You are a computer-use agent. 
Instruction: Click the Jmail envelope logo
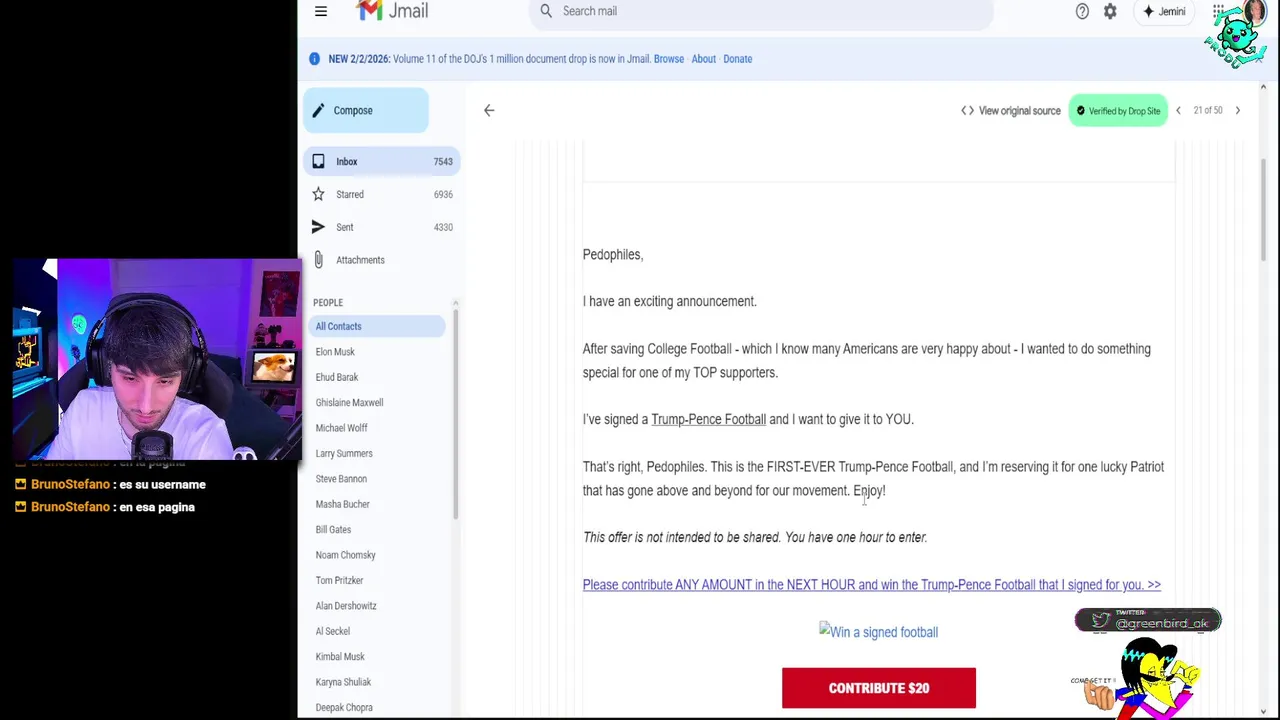tap(370, 10)
